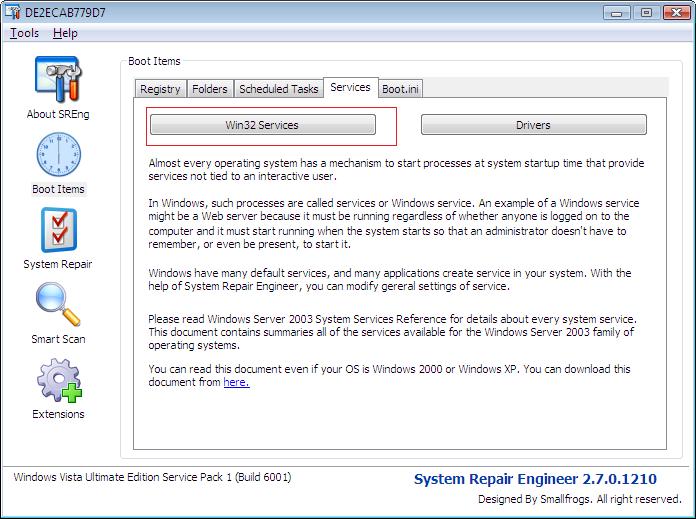Screen dimensions: 696x519
Task: Switch to the Registry tab
Action: click(160, 89)
